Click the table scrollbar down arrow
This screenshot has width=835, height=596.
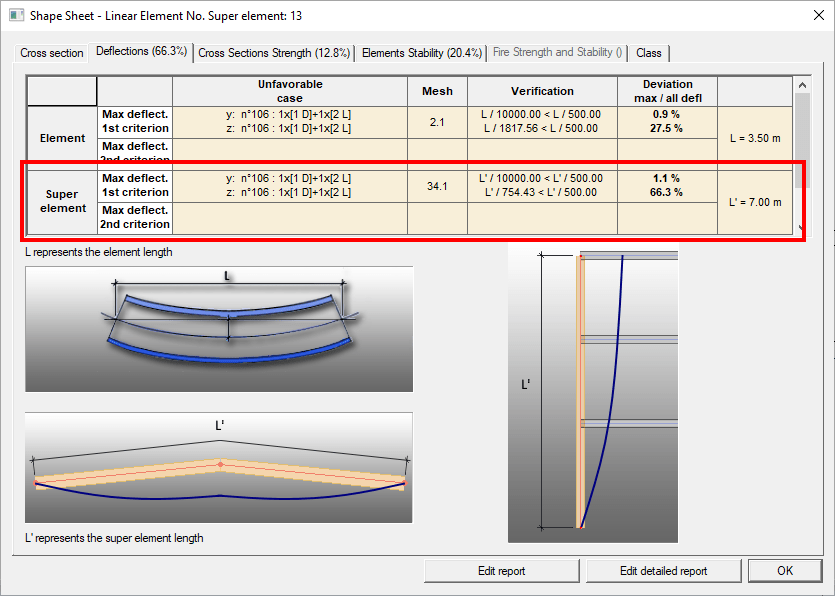[x=801, y=229]
